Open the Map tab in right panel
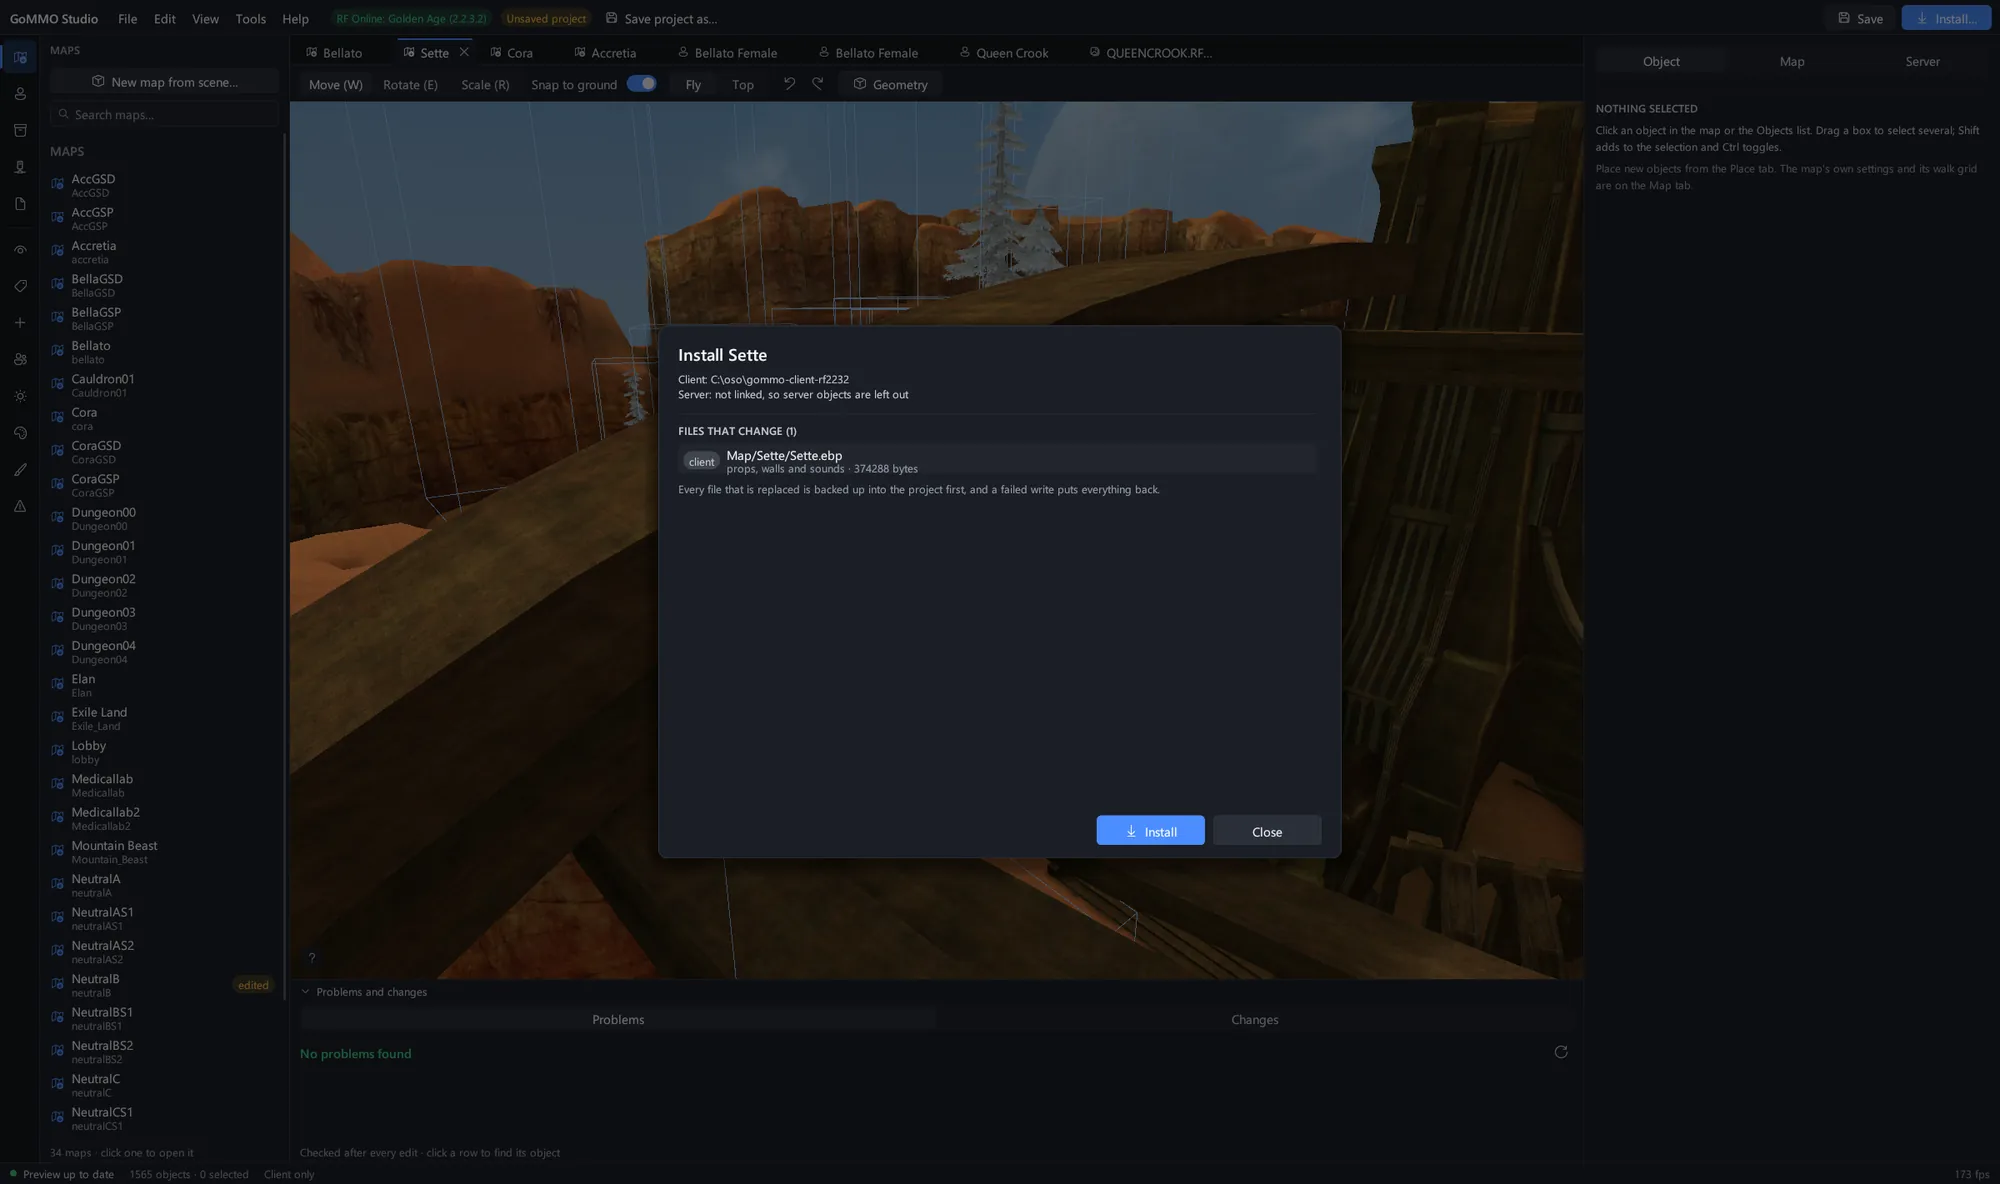2000x1184 pixels. click(1792, 61)
